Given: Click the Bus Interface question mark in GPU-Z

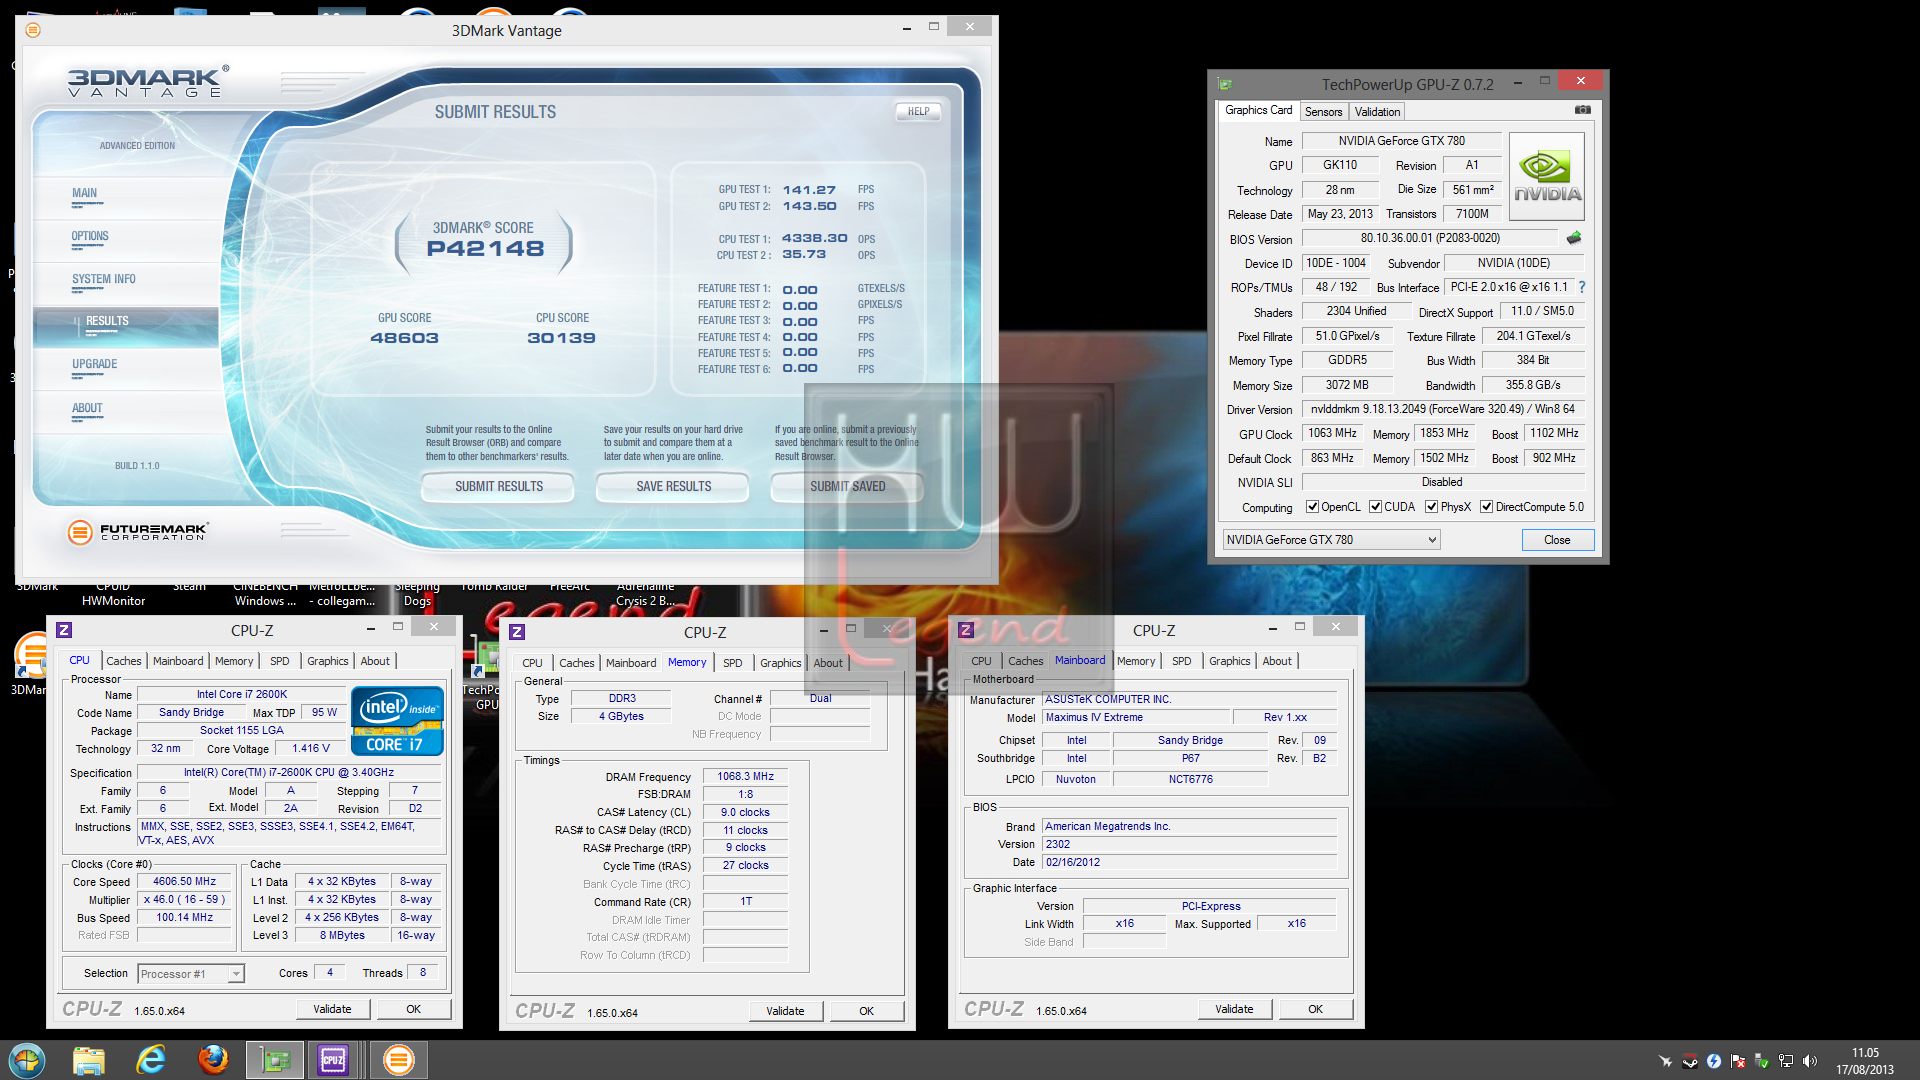Looking at the screenshot, I should point(1582,287).
